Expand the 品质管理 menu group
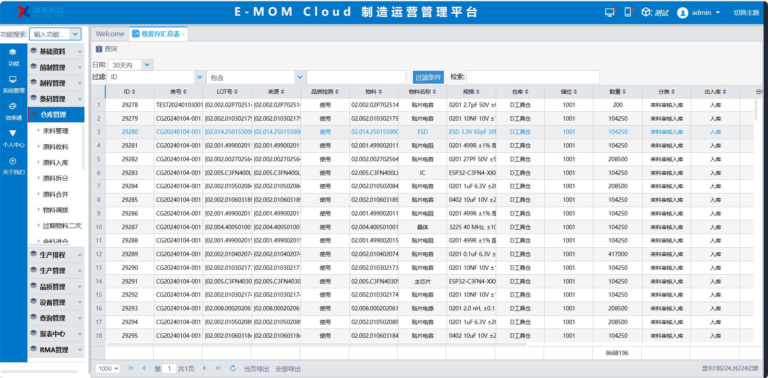This screenshot has height=378, width=768. tap(56, 286)
